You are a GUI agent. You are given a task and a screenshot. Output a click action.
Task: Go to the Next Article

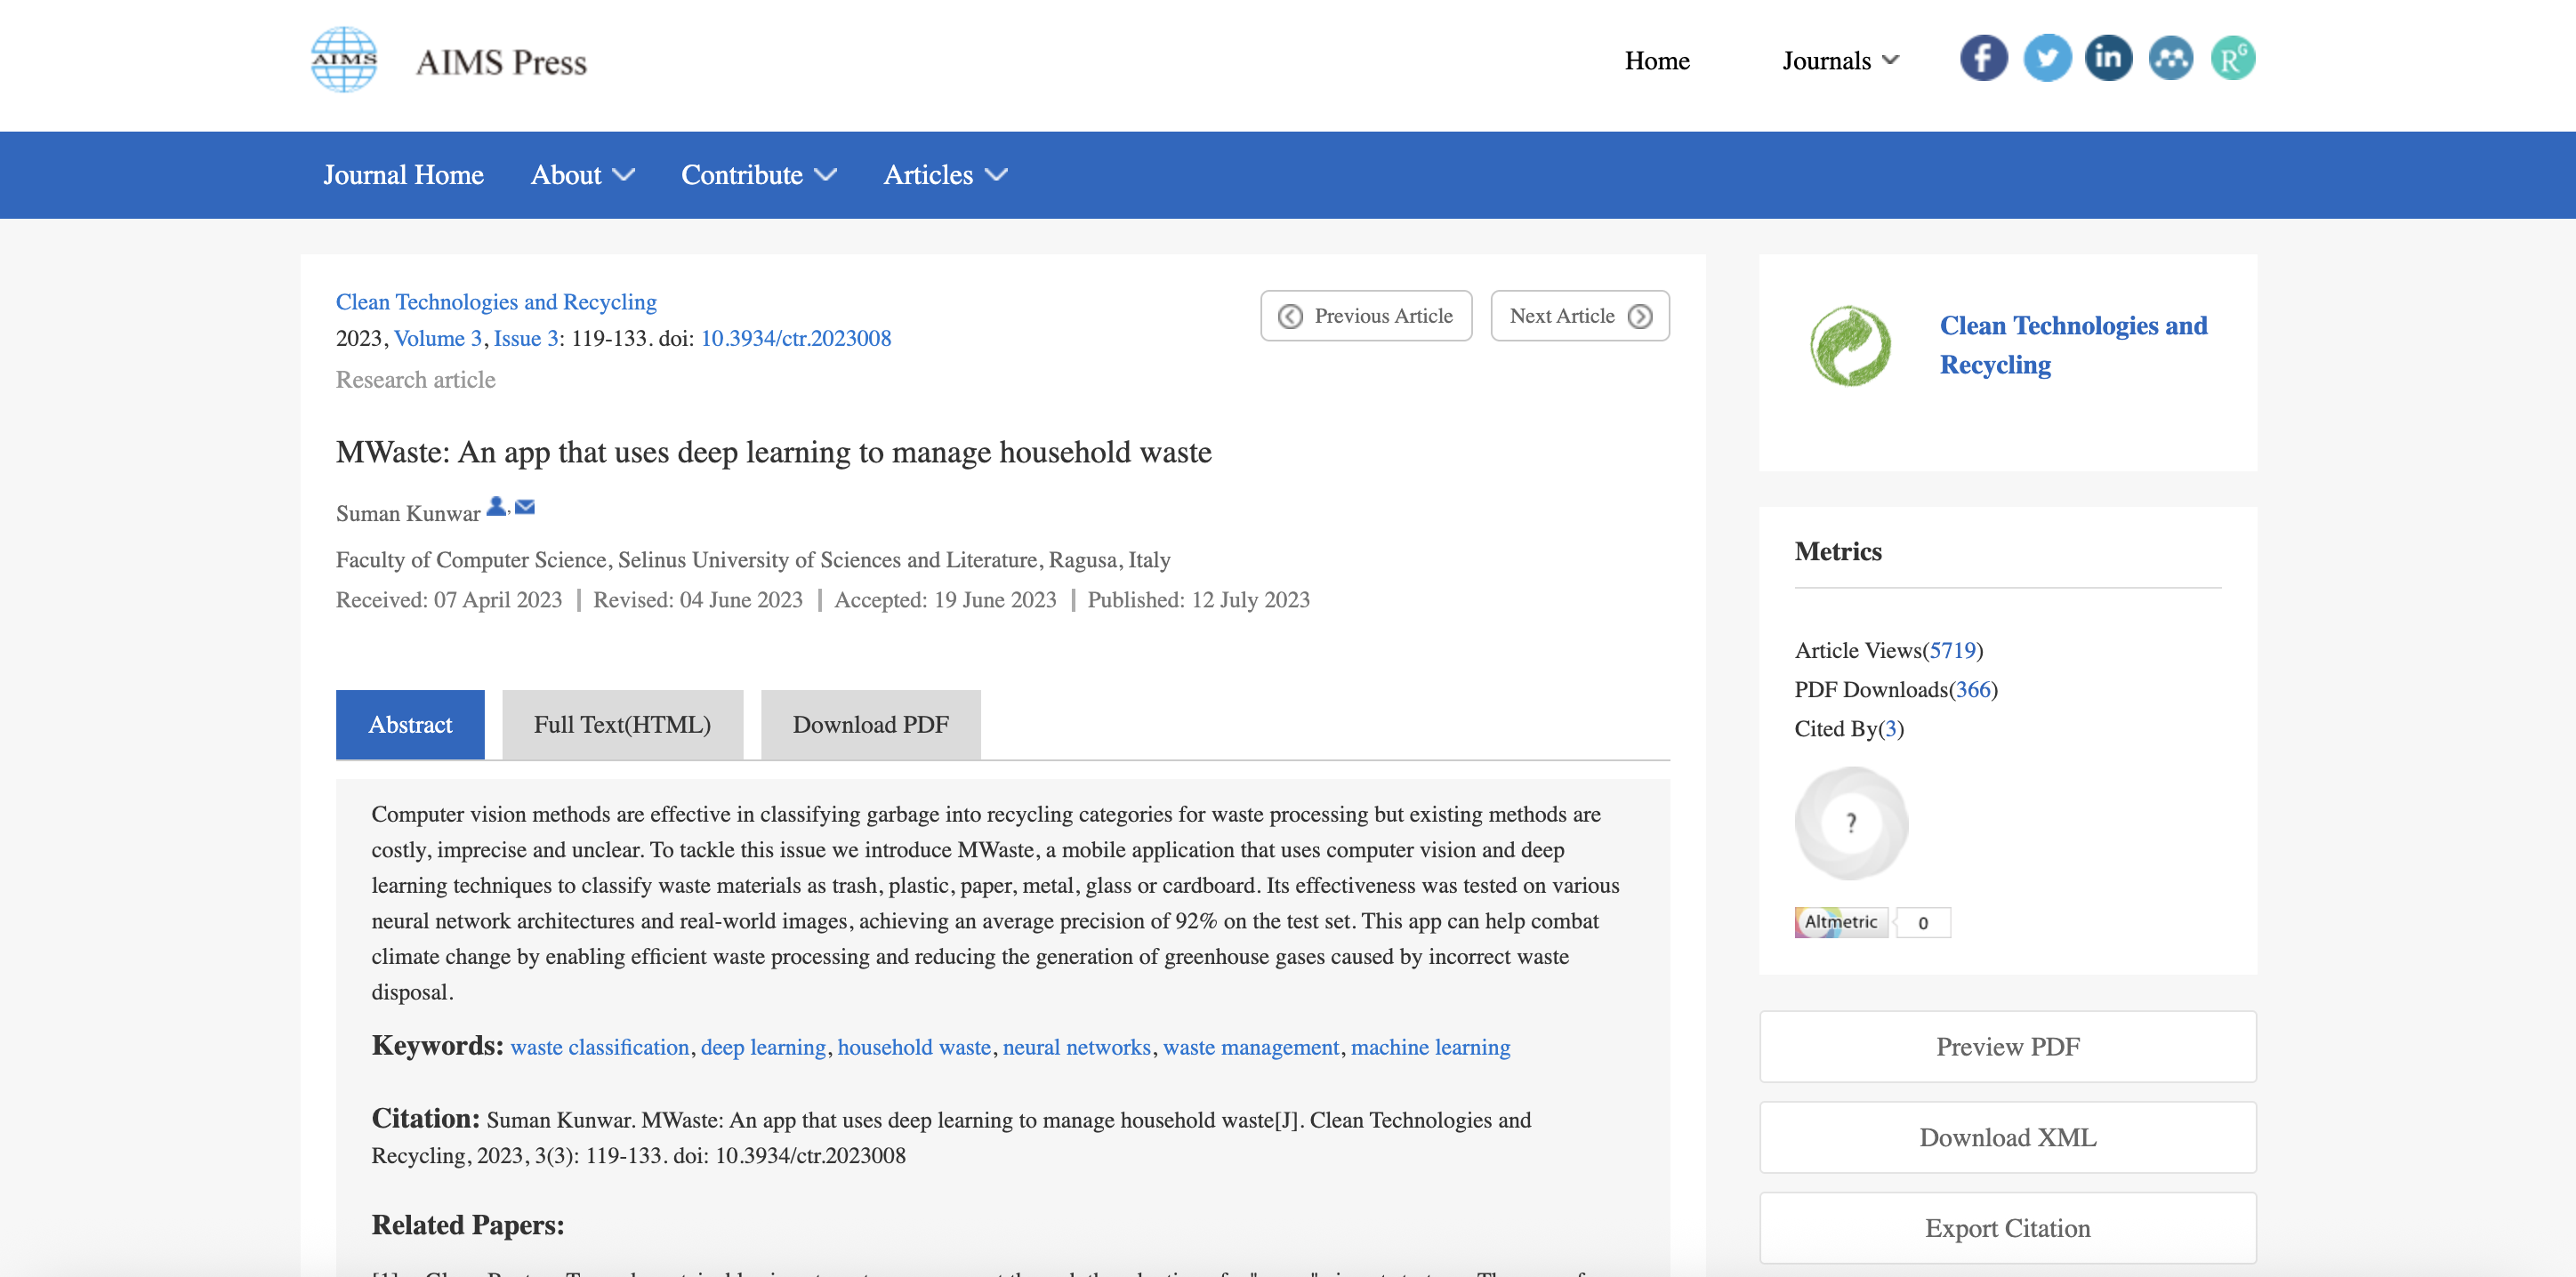coord(1579,316)
